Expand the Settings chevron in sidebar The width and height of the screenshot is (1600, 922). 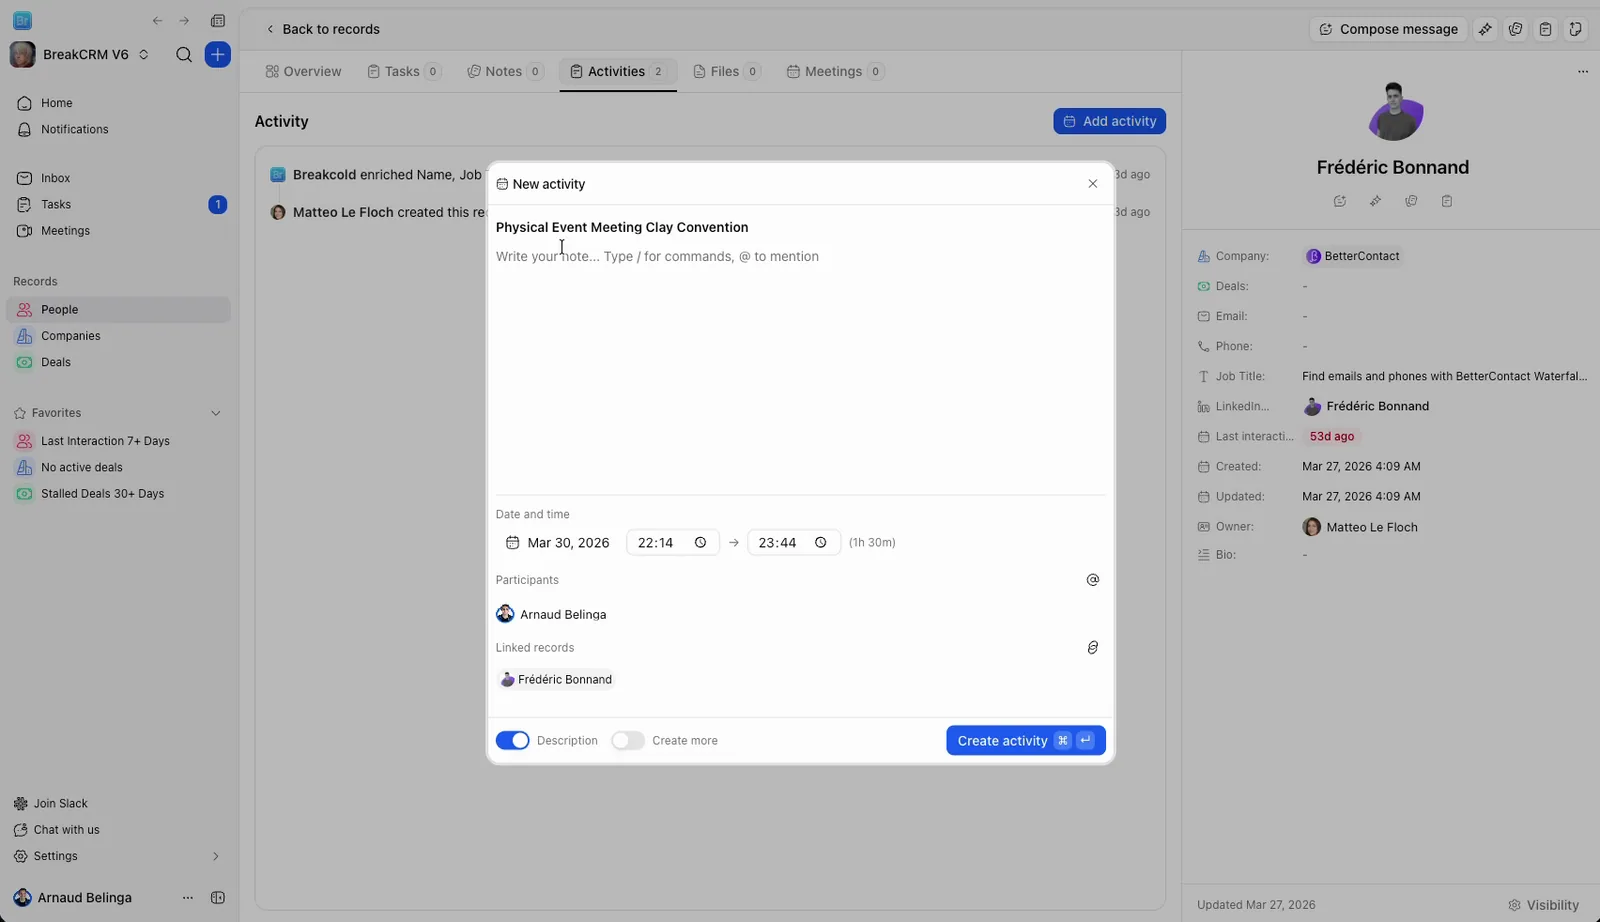(215, 856)
